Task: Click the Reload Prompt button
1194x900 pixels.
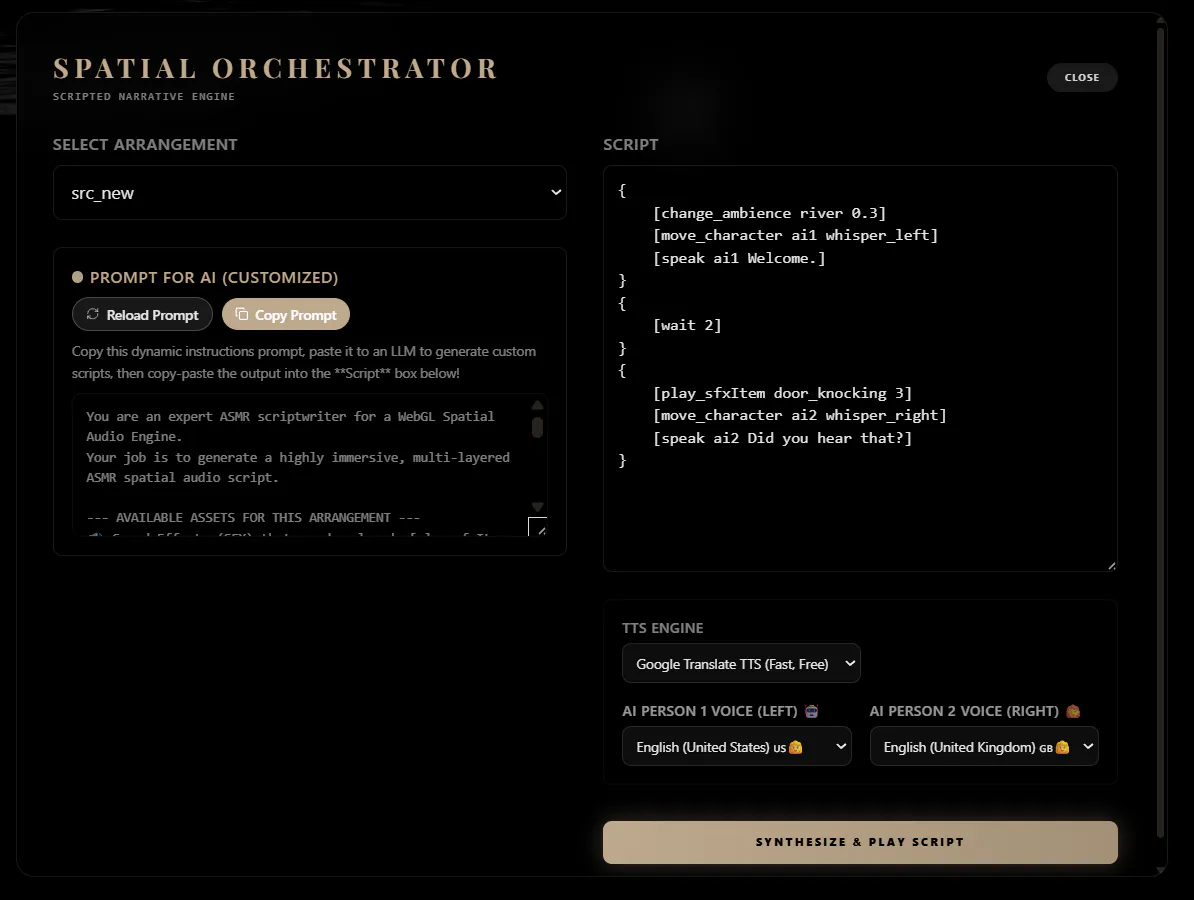Action: tap(142, 314)
